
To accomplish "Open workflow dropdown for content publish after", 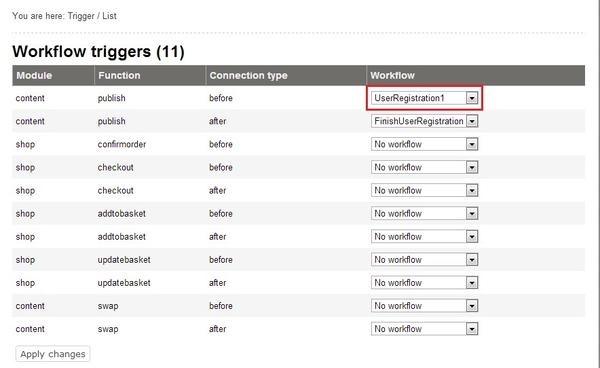I will [424, 121].
